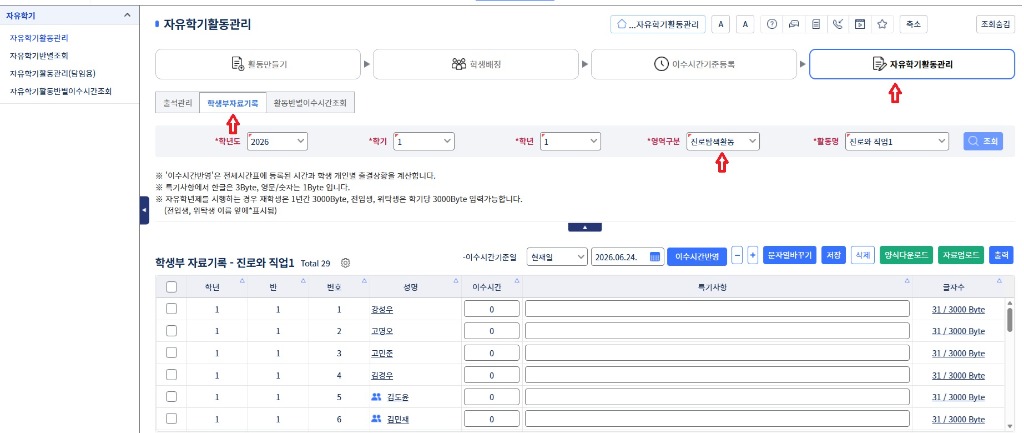Check the row for student 김민재
The width and height of the screenshot is (1024, 433).
171,419
